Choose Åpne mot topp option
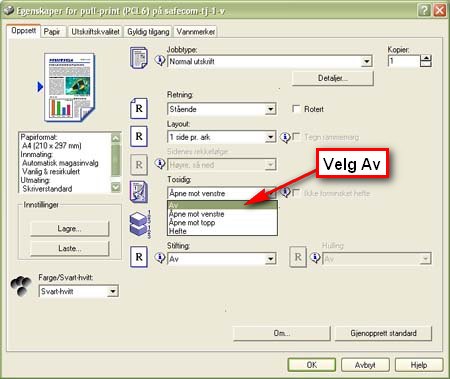The image size is (450, 379). tap(222, 222)
